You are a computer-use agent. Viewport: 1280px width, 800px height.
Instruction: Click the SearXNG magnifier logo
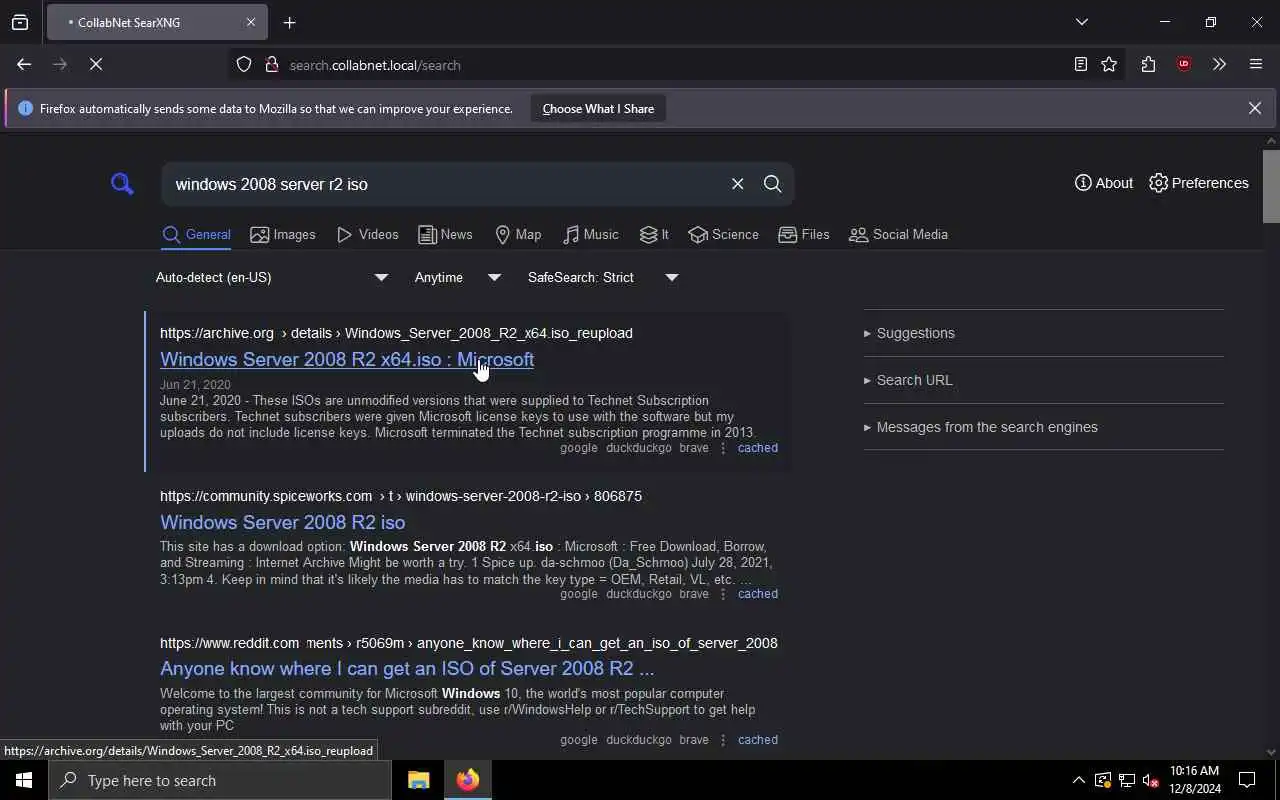[122, 184]
